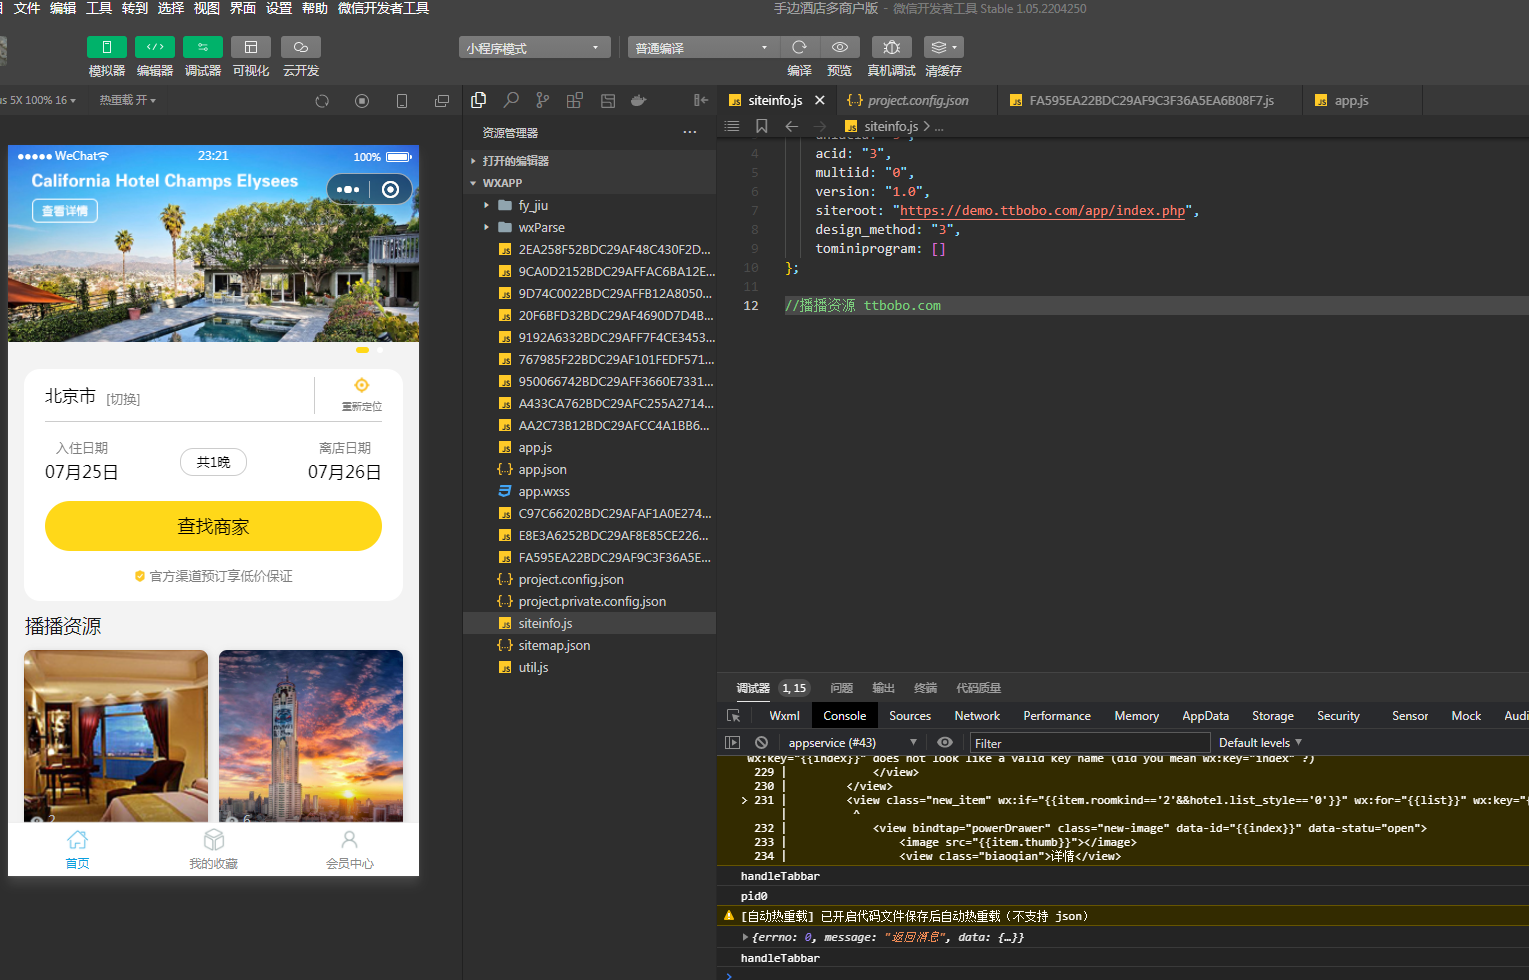Click the yellow search merchants button

pos(213,526)
